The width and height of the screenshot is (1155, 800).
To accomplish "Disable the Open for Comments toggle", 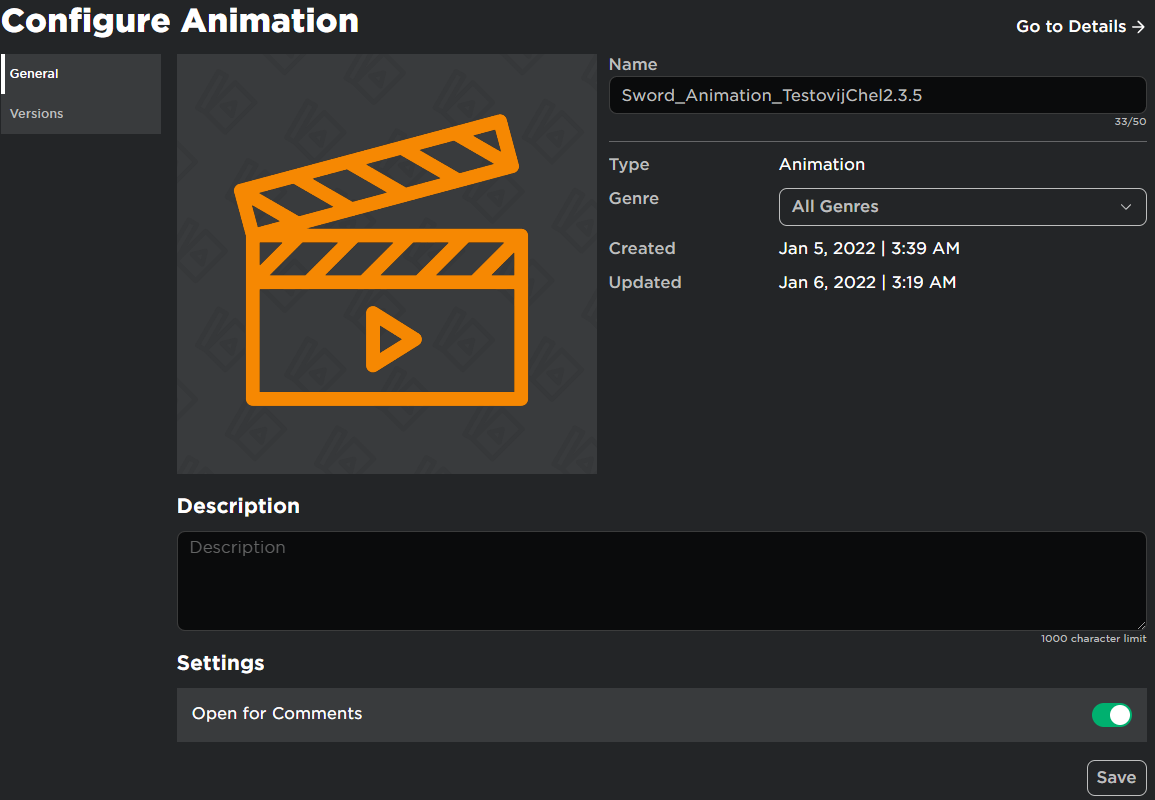I will [1111, 715].
